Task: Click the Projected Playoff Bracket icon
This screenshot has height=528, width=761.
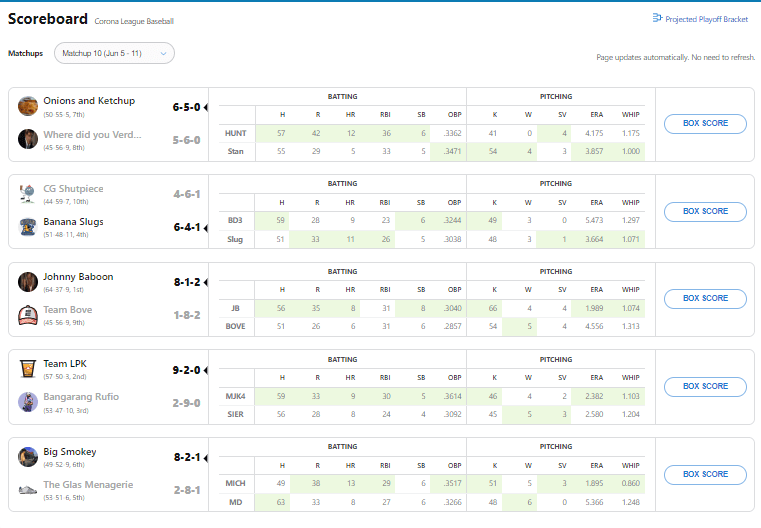Action: point(657,18)
